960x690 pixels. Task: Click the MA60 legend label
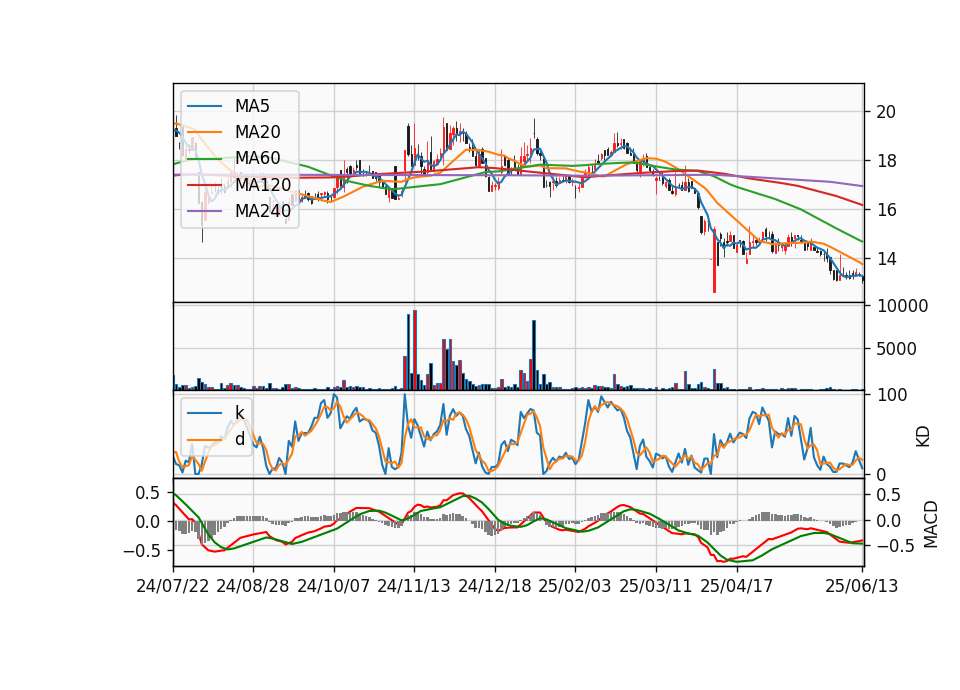257,158
